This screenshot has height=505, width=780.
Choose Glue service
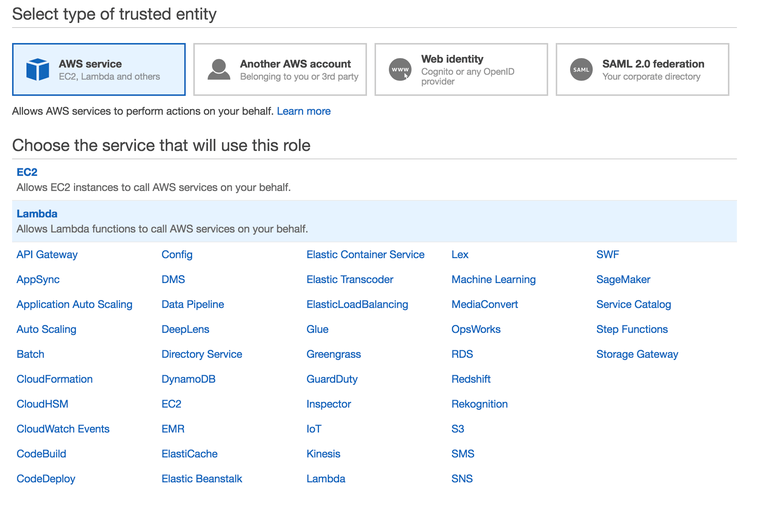[x=317, y=329]
